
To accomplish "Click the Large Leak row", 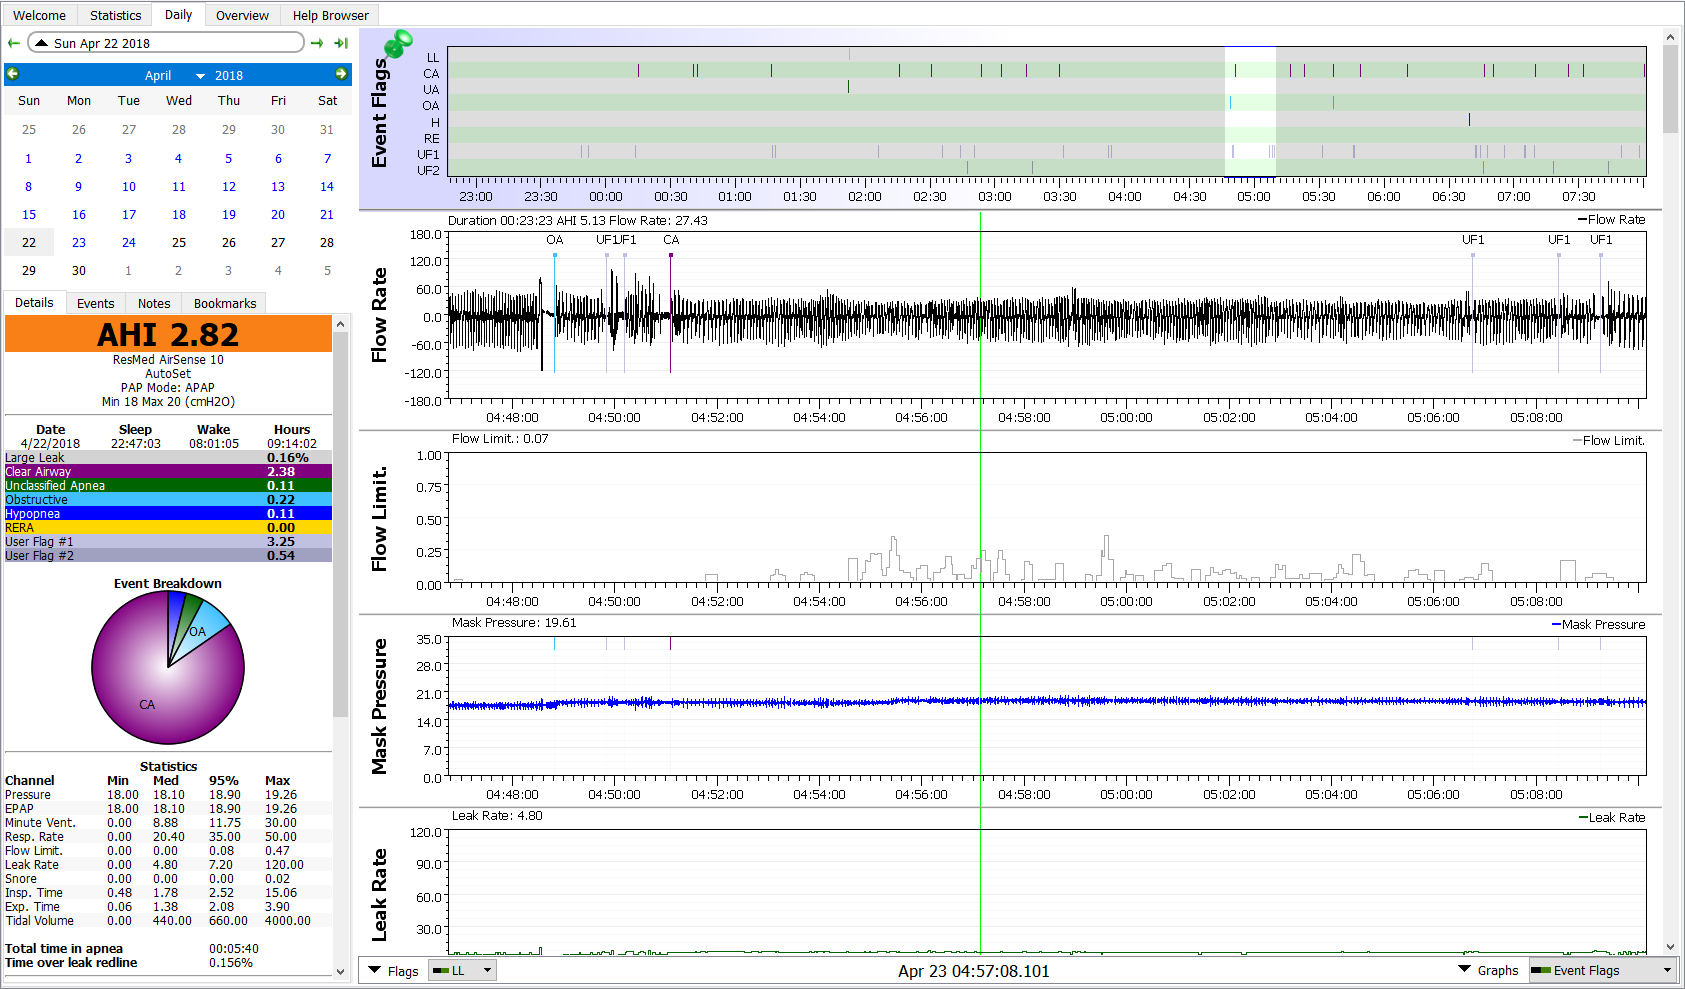I will point(168,457).
